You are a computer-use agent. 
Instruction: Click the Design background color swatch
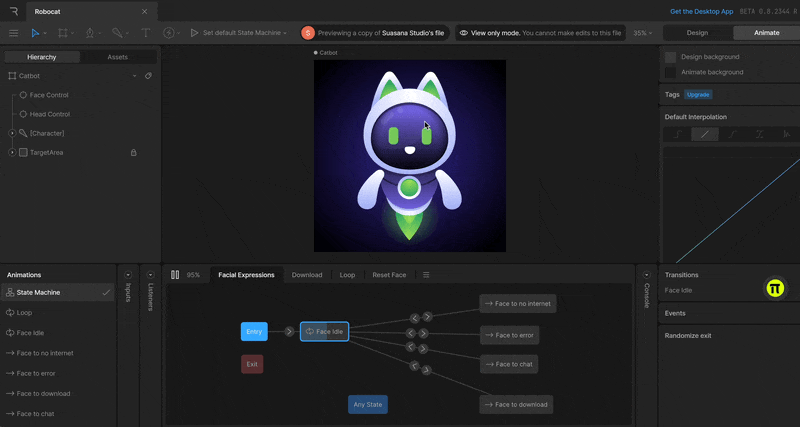click(x=671, y=58)
